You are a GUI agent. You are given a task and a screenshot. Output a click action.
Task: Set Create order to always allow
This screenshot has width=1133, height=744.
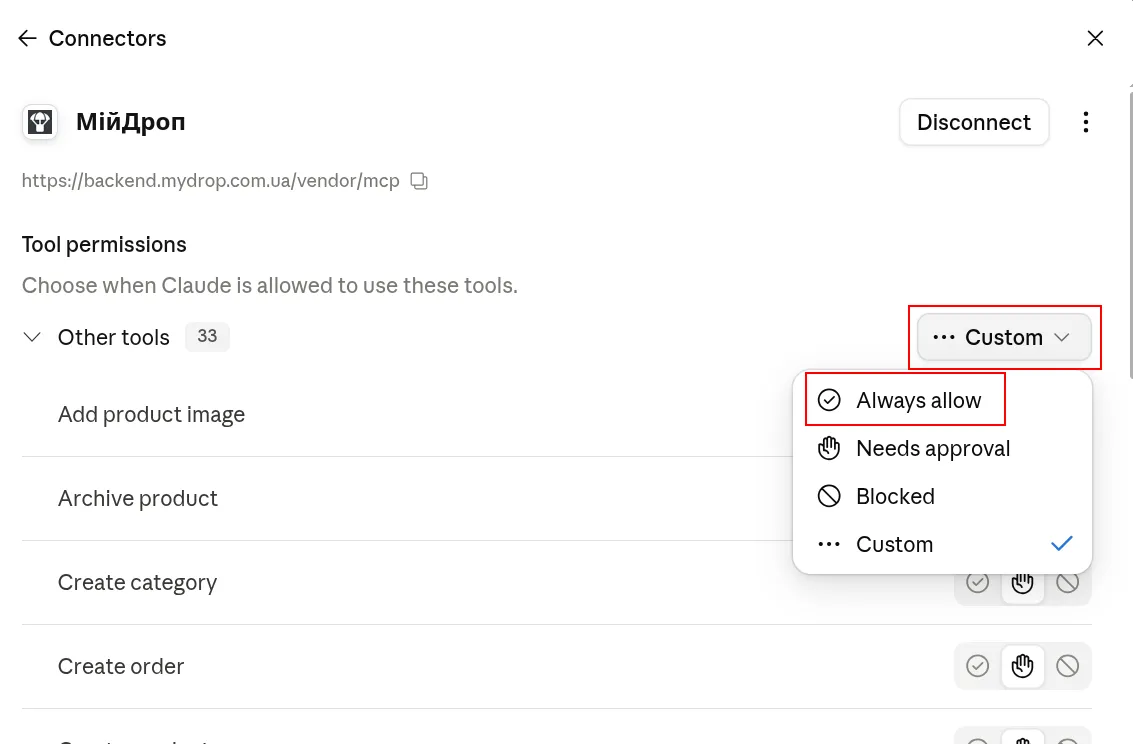[x=977, y=665]
